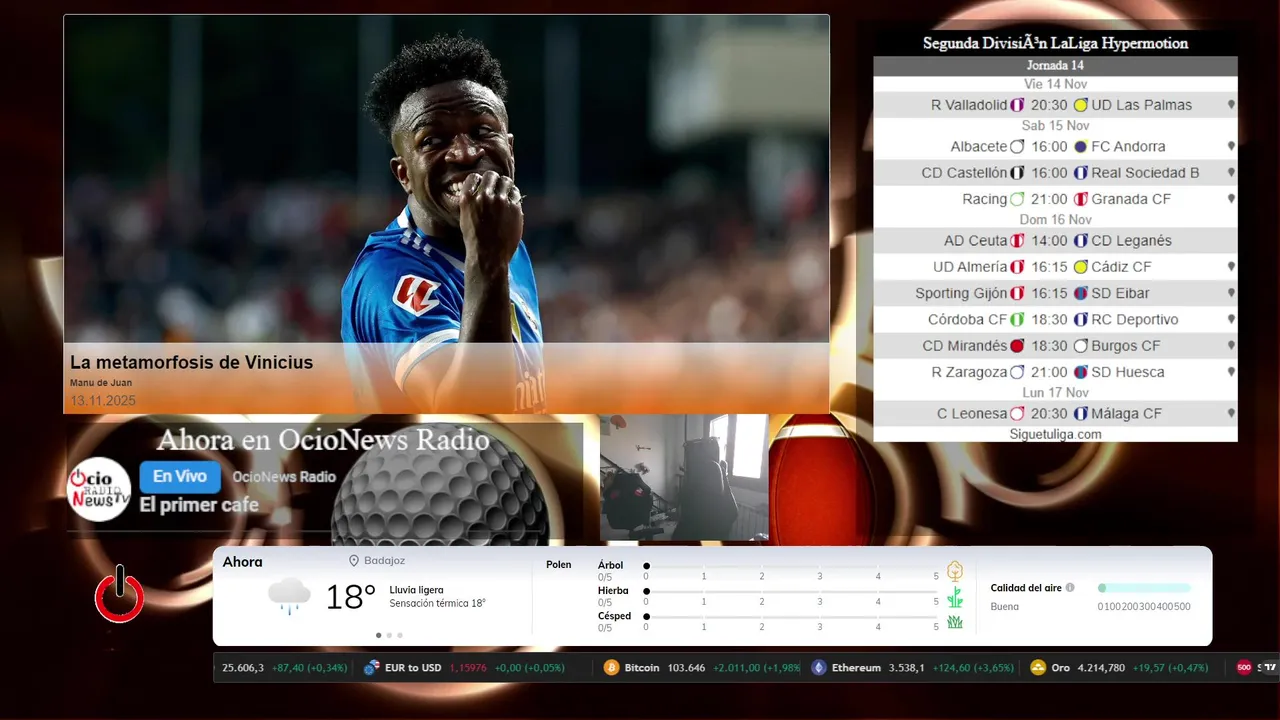Screen dimensions: 1280x720
Task: Click the red 500 index icon
Action: point(1244,667)
